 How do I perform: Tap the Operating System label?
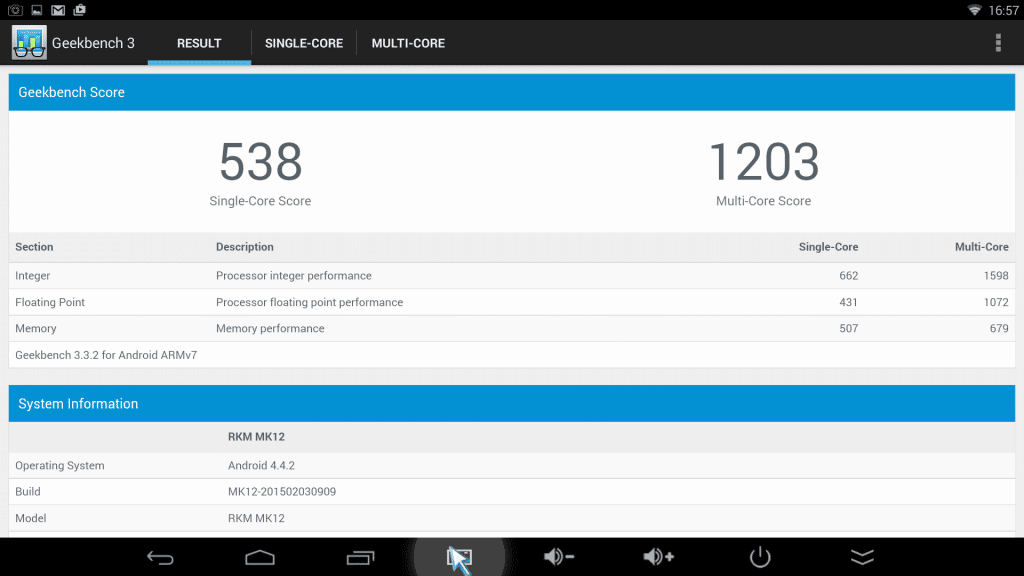(x=59, y=466)
